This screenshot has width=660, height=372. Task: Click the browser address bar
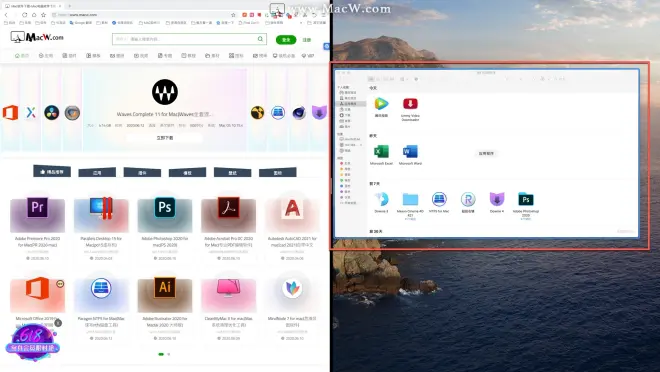pyautogui.click(x=143, y=15)
